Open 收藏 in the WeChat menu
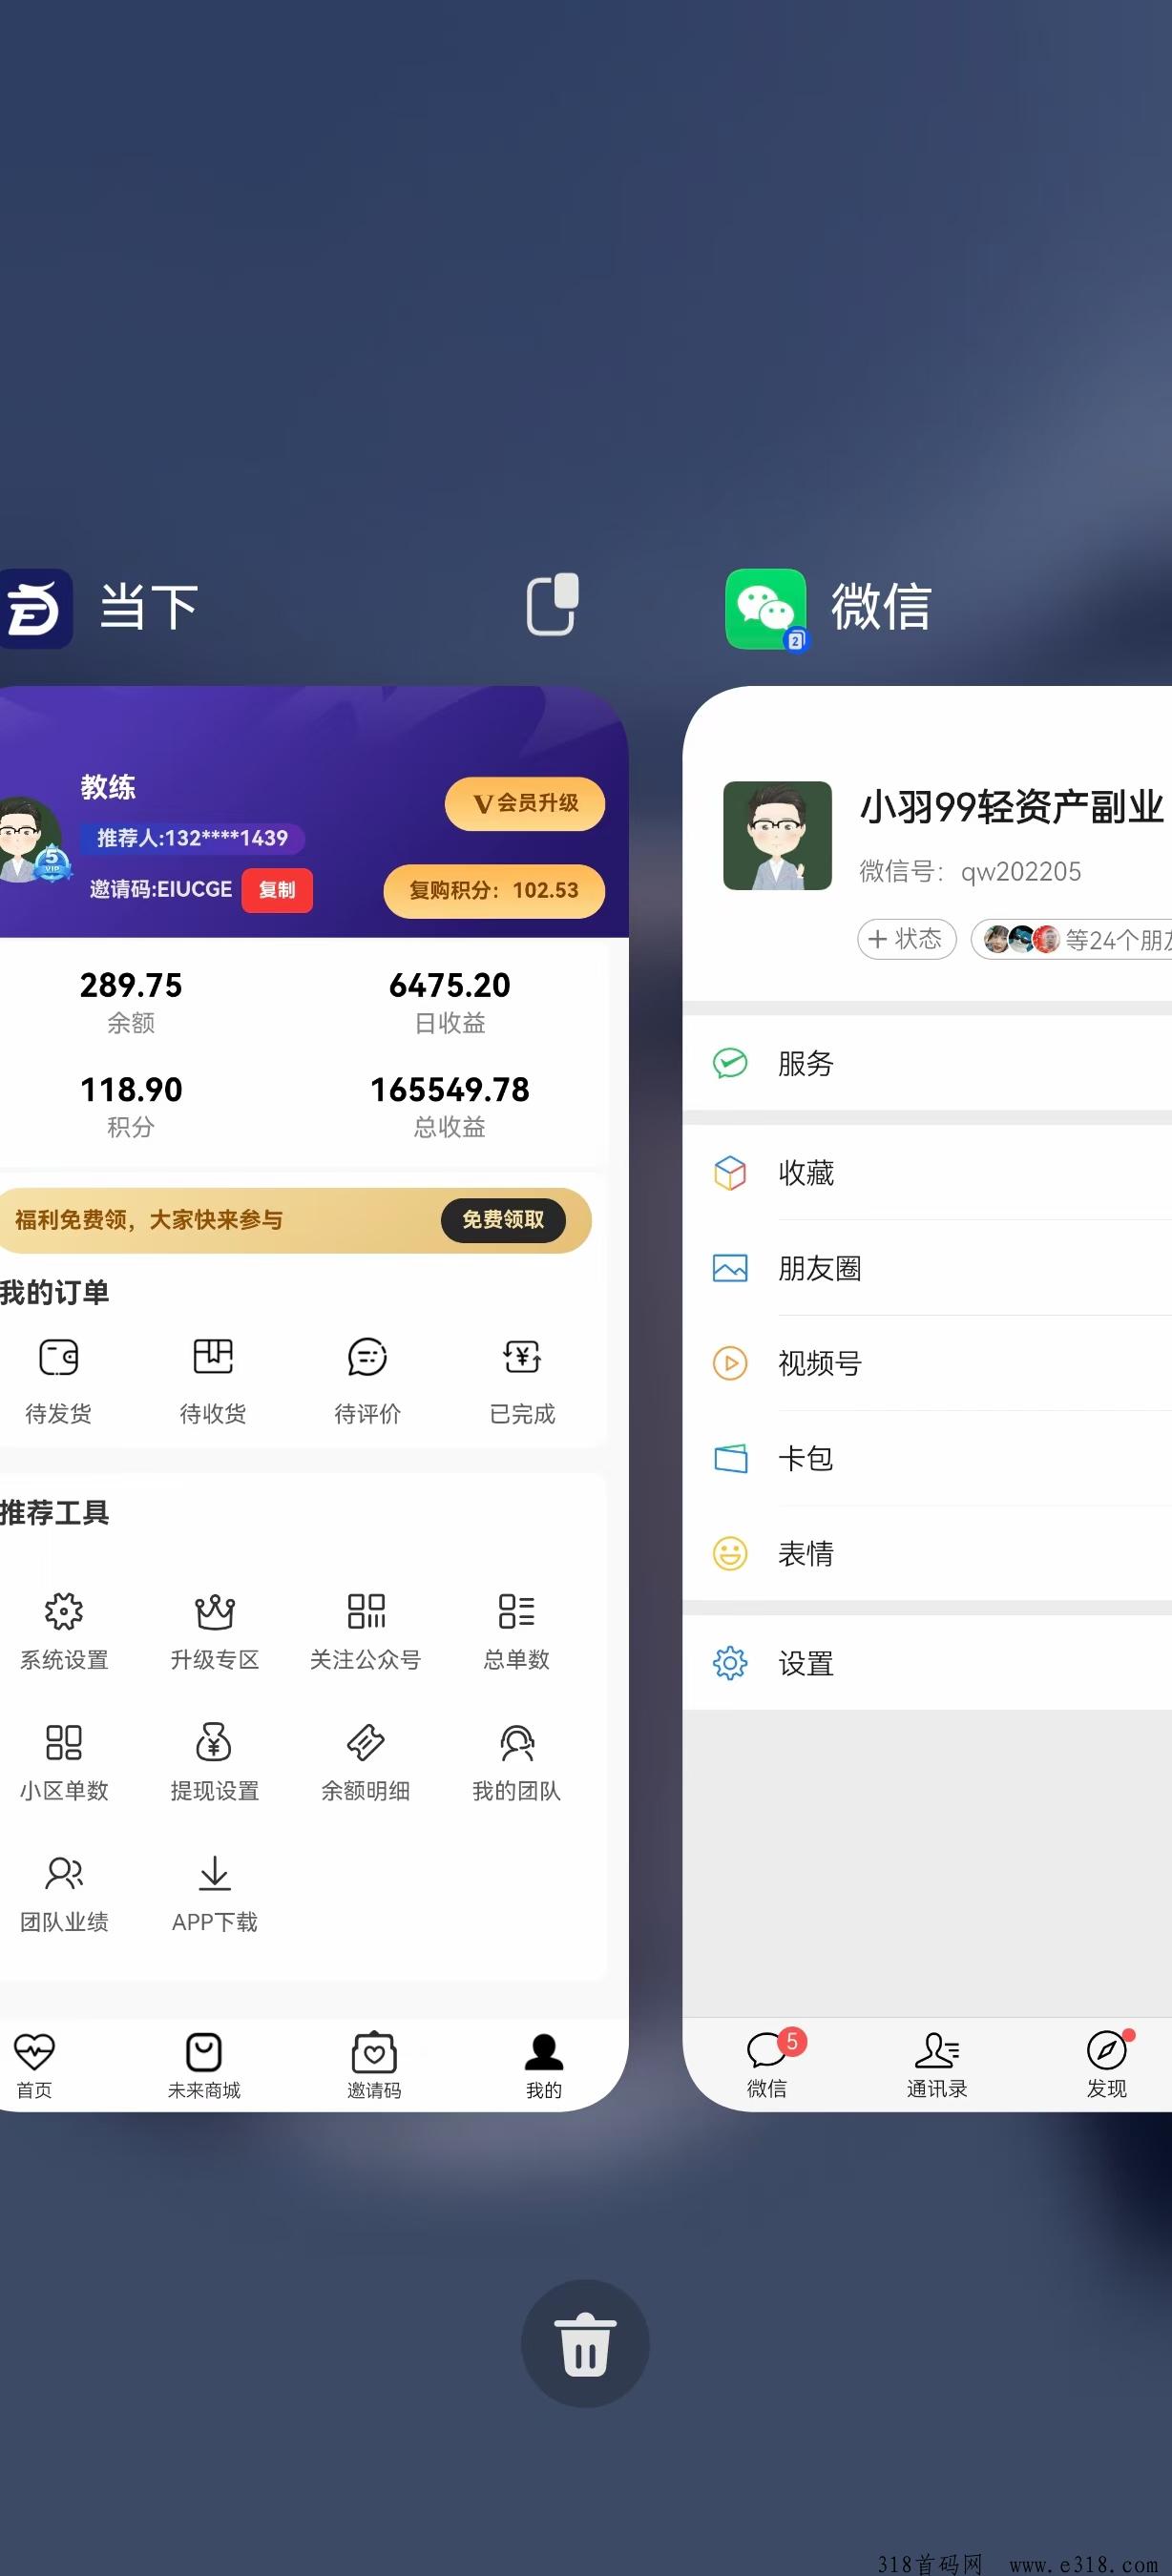 [927, 1172]
